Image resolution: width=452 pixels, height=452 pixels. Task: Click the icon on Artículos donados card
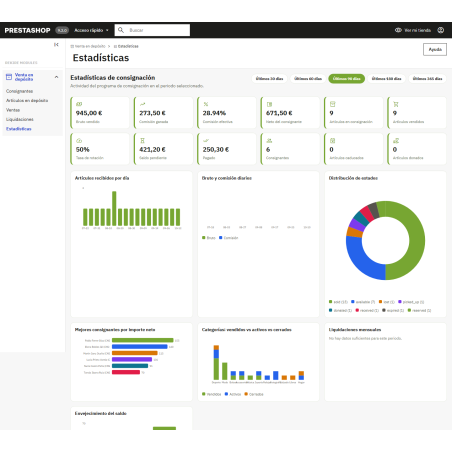[x=396, y=141]
